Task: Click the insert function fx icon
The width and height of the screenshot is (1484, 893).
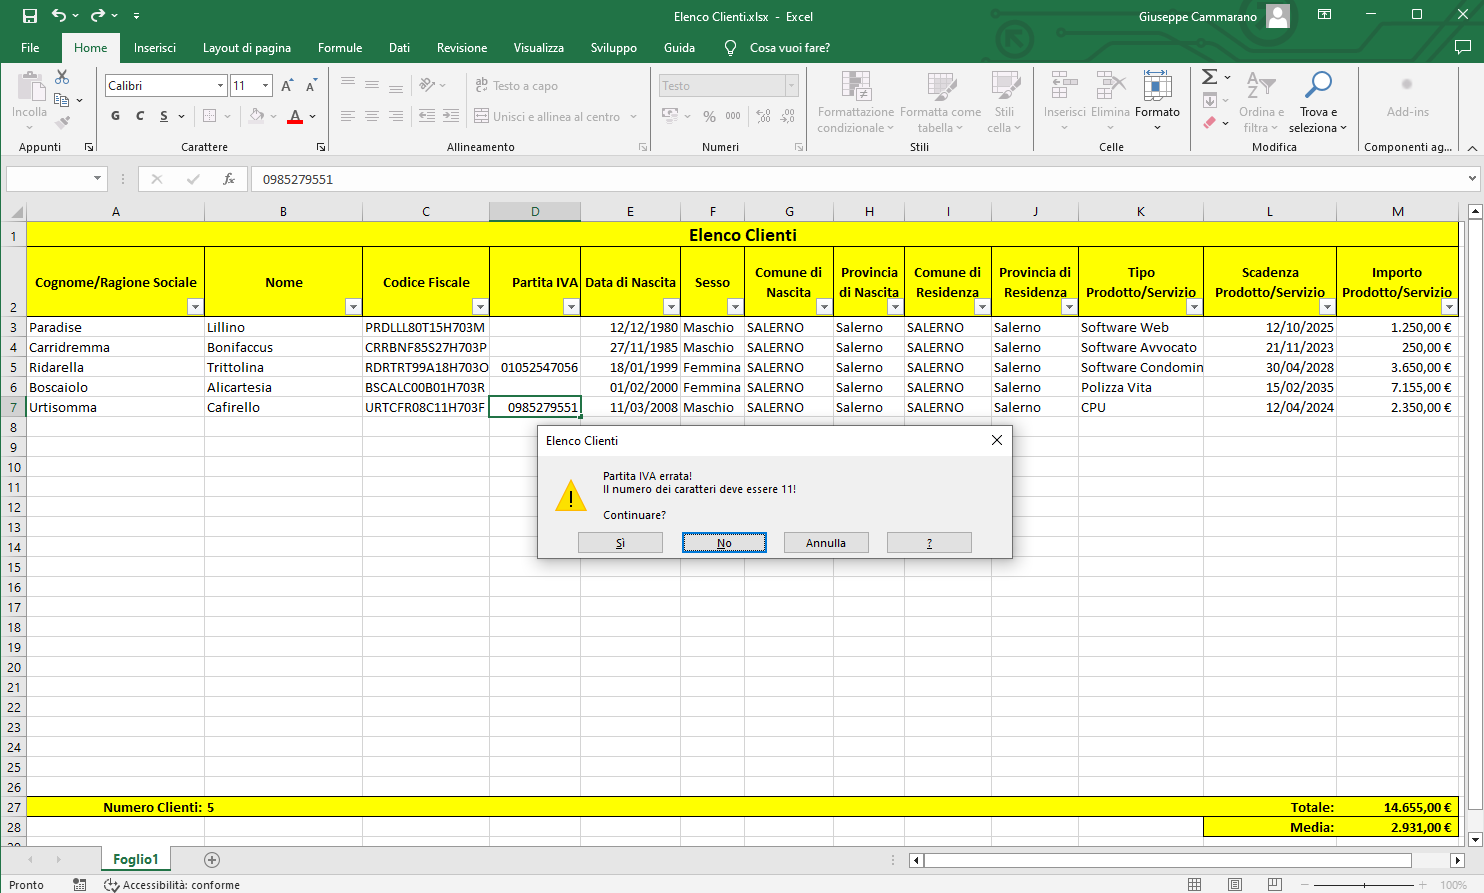Action: pos(229,179)
